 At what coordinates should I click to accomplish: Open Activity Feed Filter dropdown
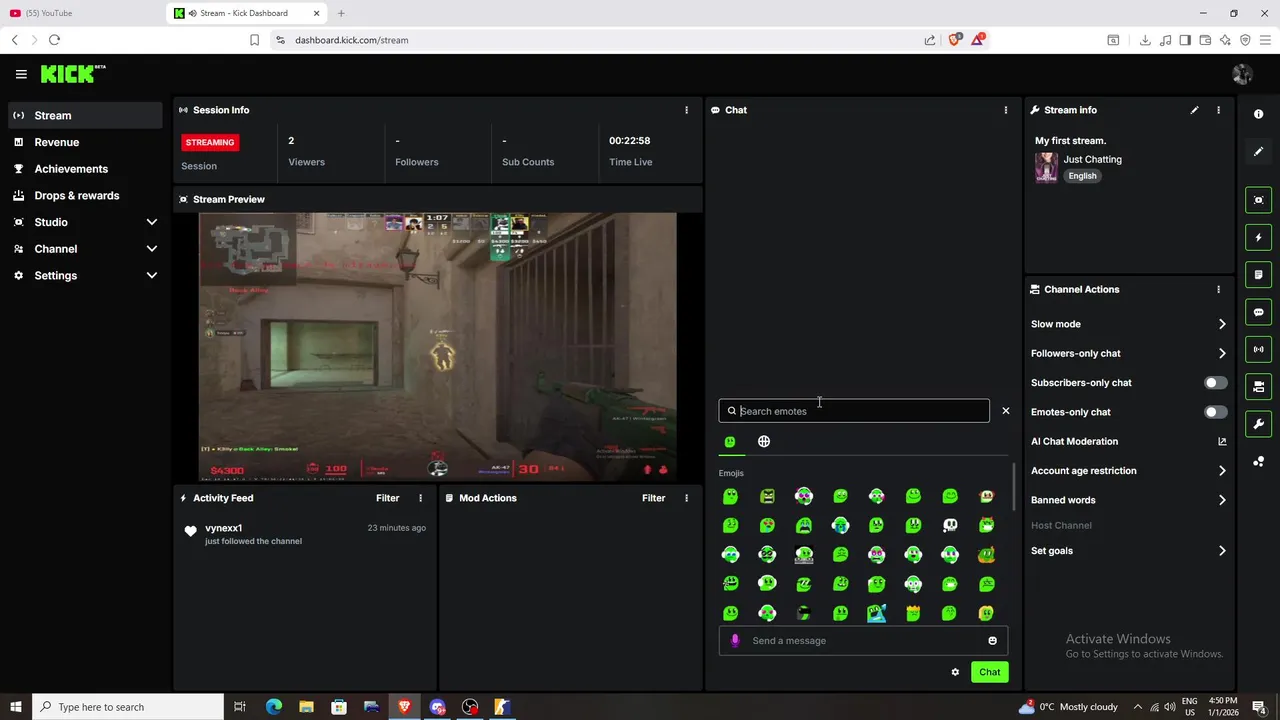pos(387,498)
